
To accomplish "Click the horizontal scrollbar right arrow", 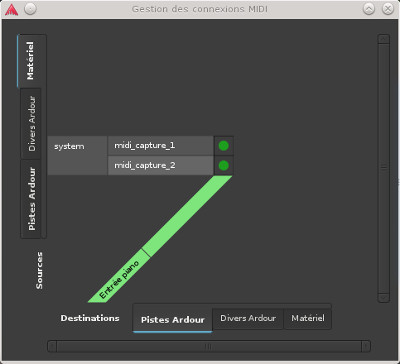I will (x=366, y=346).
